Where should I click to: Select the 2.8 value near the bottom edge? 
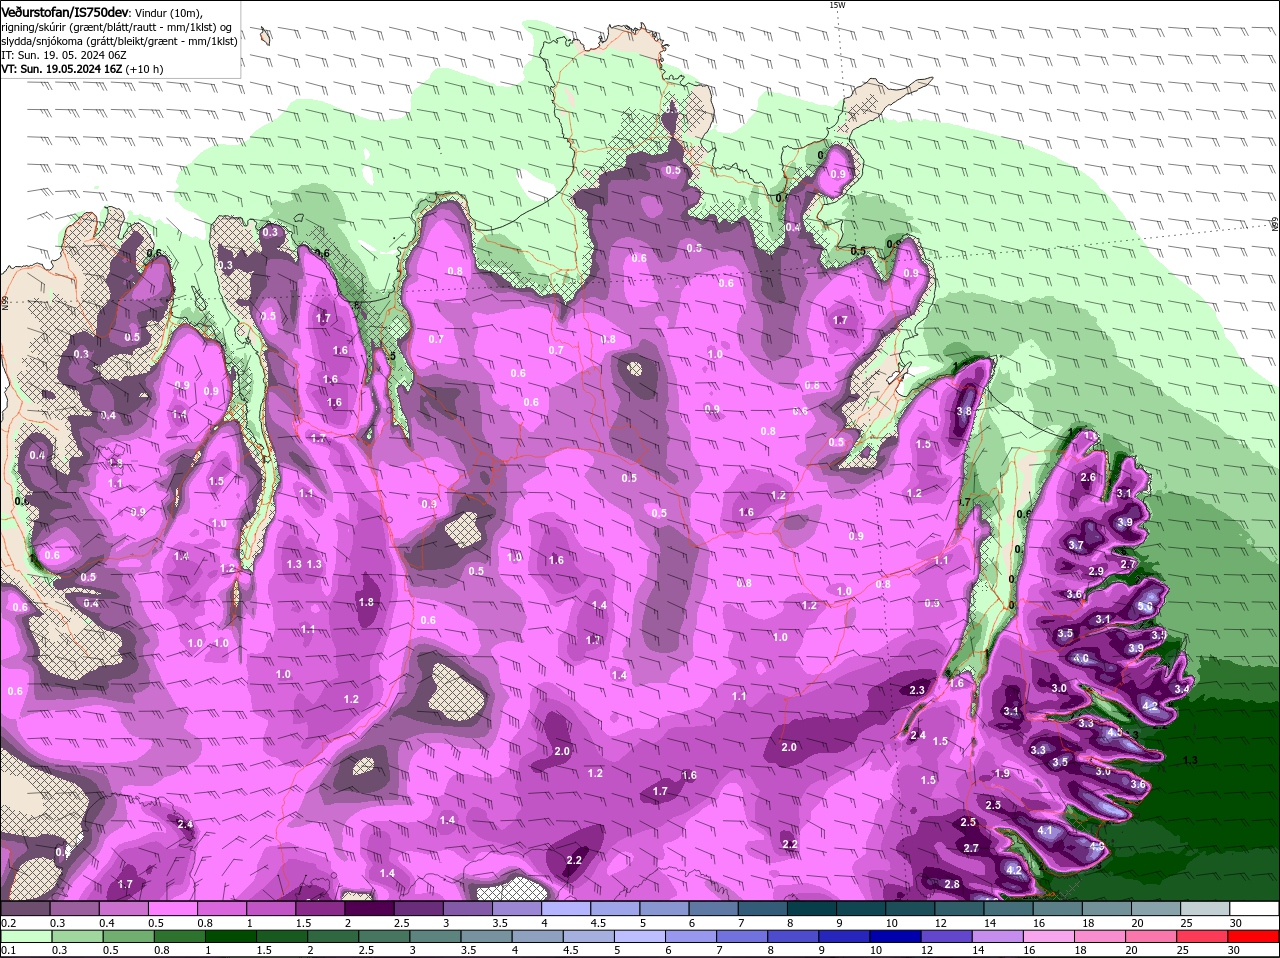click(x=952, y=884)
